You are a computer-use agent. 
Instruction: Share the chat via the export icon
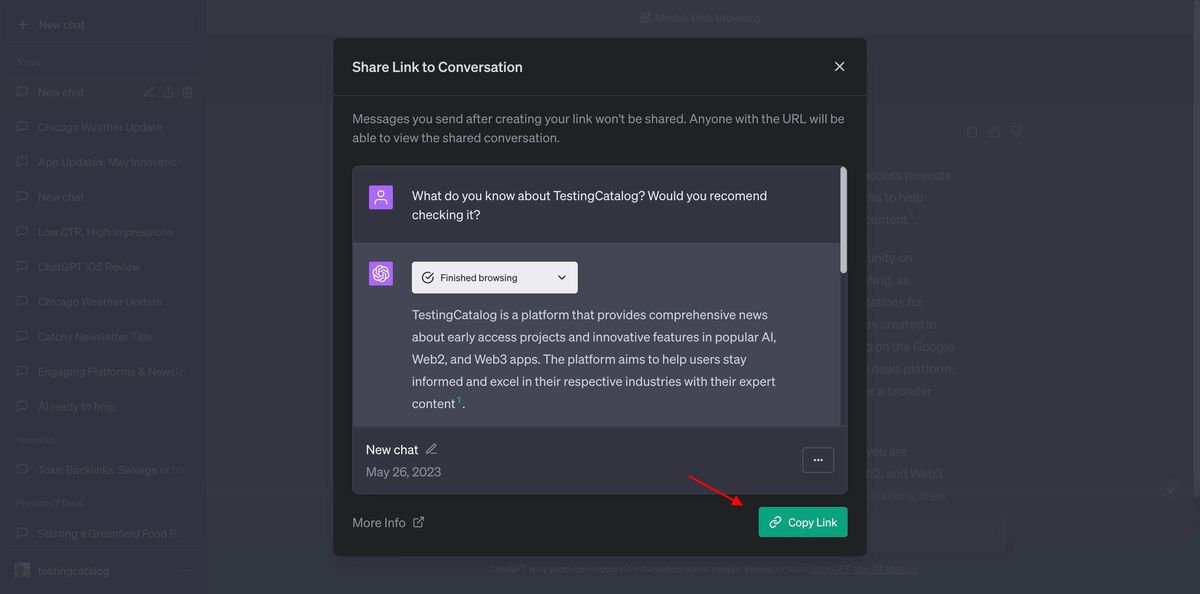click(168, 91)
